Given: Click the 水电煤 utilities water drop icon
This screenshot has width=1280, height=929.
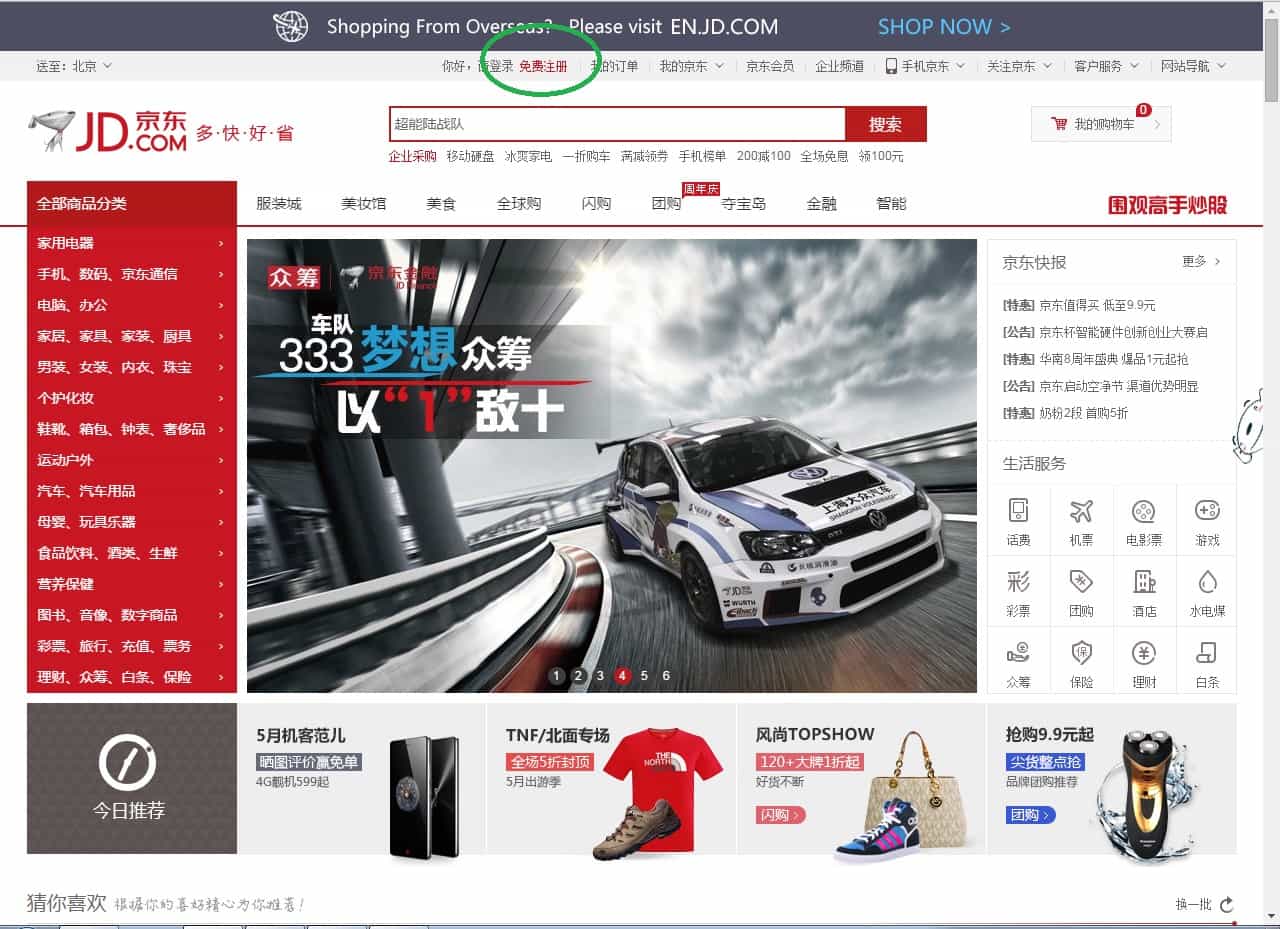Looking at the screenshot, I should [x=1207, y=582].
